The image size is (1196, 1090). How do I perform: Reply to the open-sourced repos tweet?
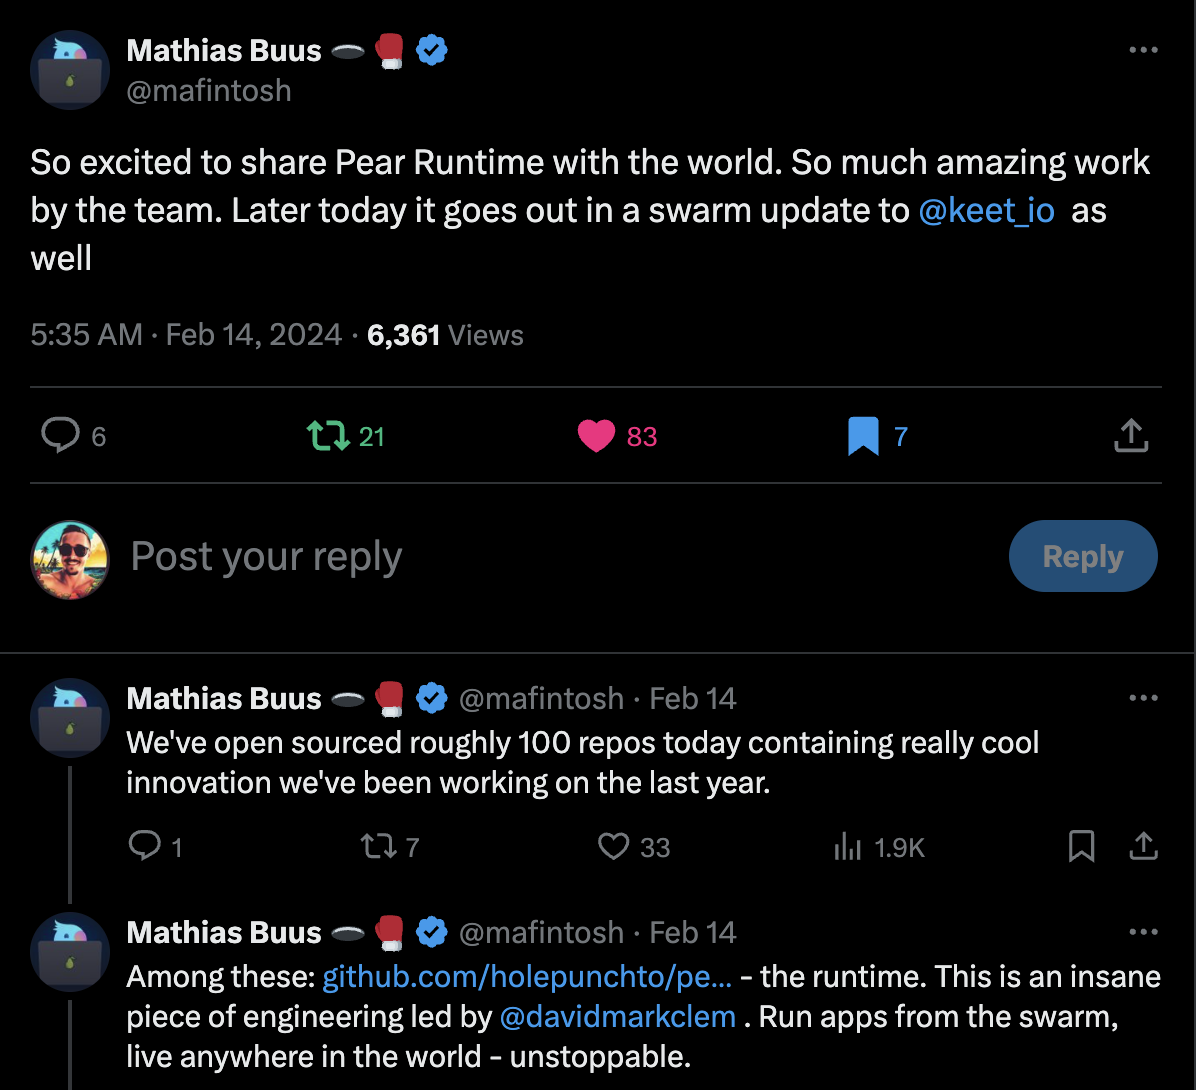tap(145, 848)
